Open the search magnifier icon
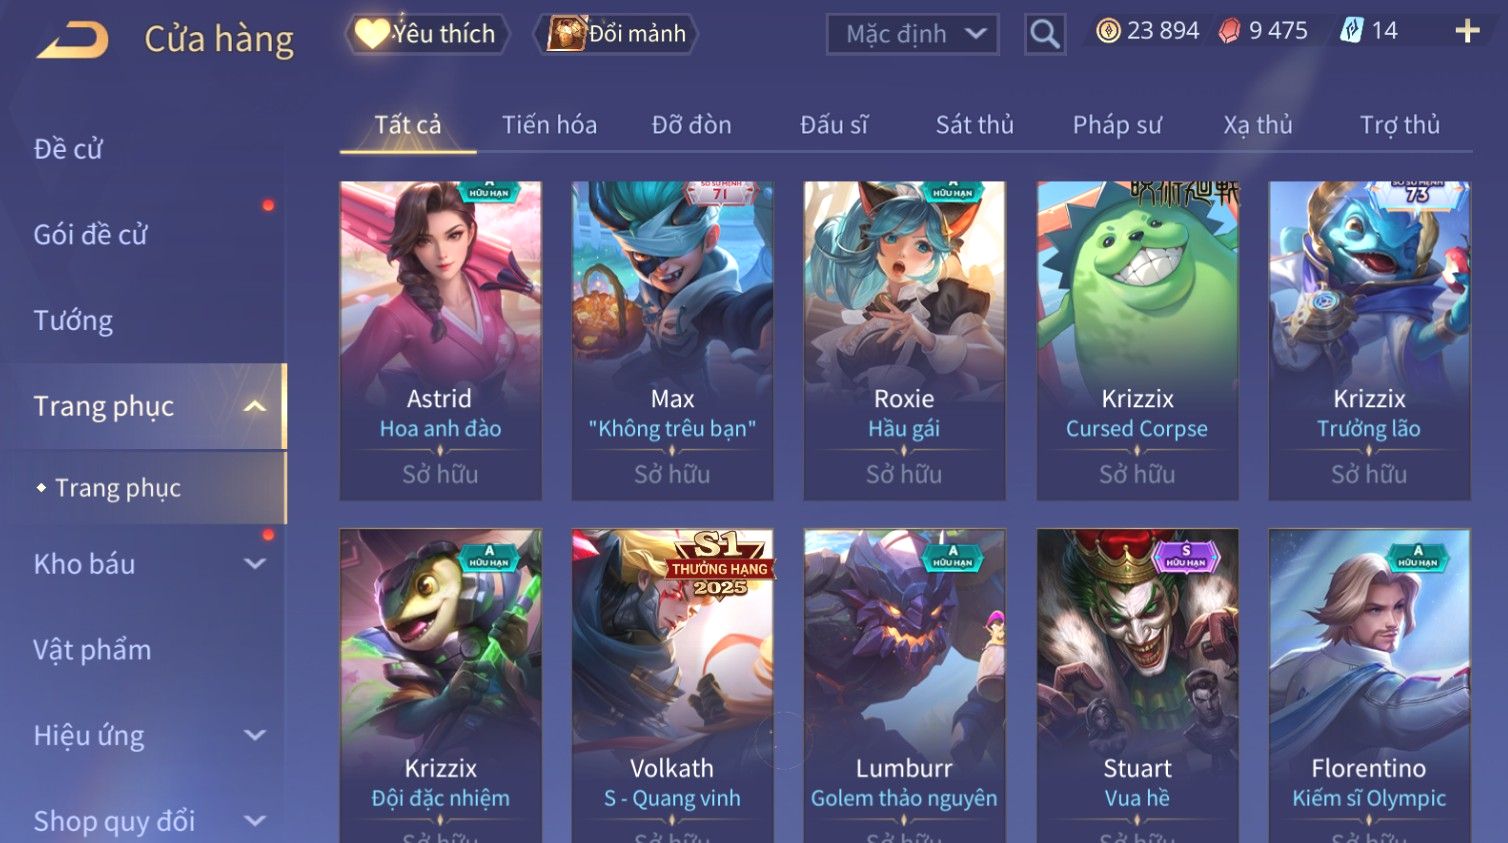 pyautogui.click(x=1044, y=34)
